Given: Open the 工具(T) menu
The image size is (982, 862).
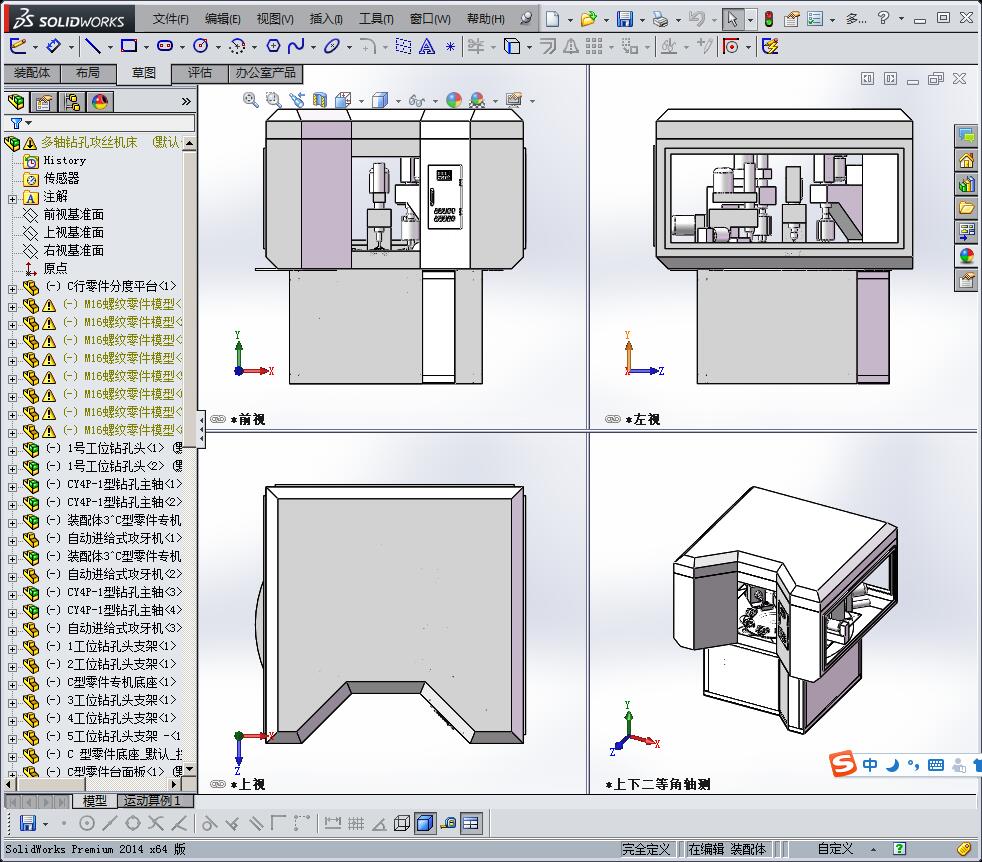Looking at the screenshot, I should tap(376, 19).
